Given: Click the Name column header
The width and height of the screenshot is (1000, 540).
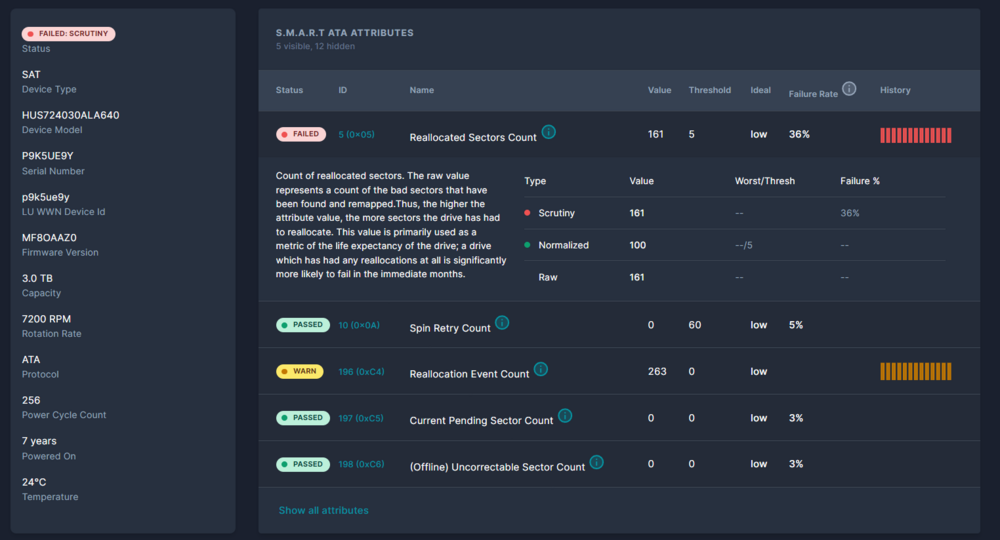Looking at the screenshot, I should coord(422,90).
